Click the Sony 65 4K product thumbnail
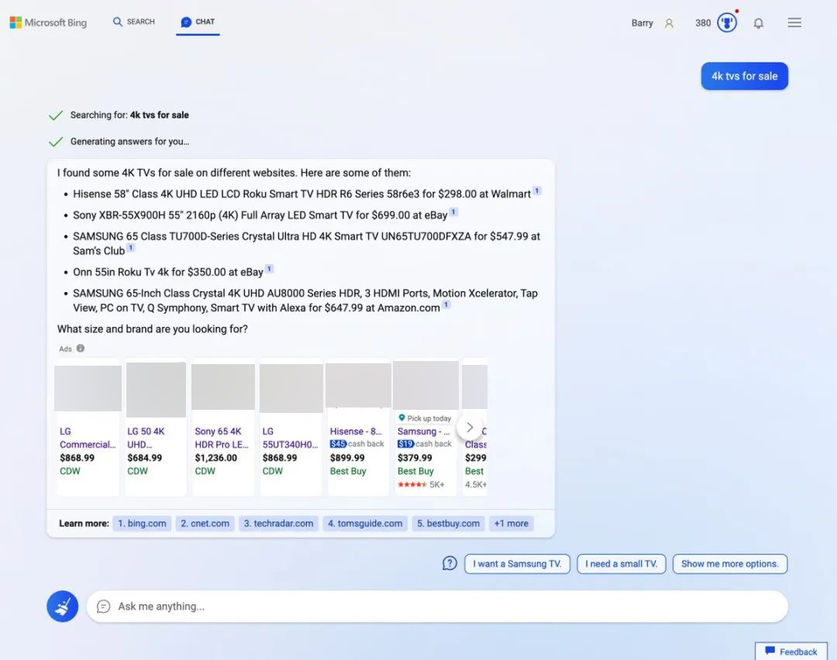Viewport: 837px width, 660px height. (x=223, y=387)
